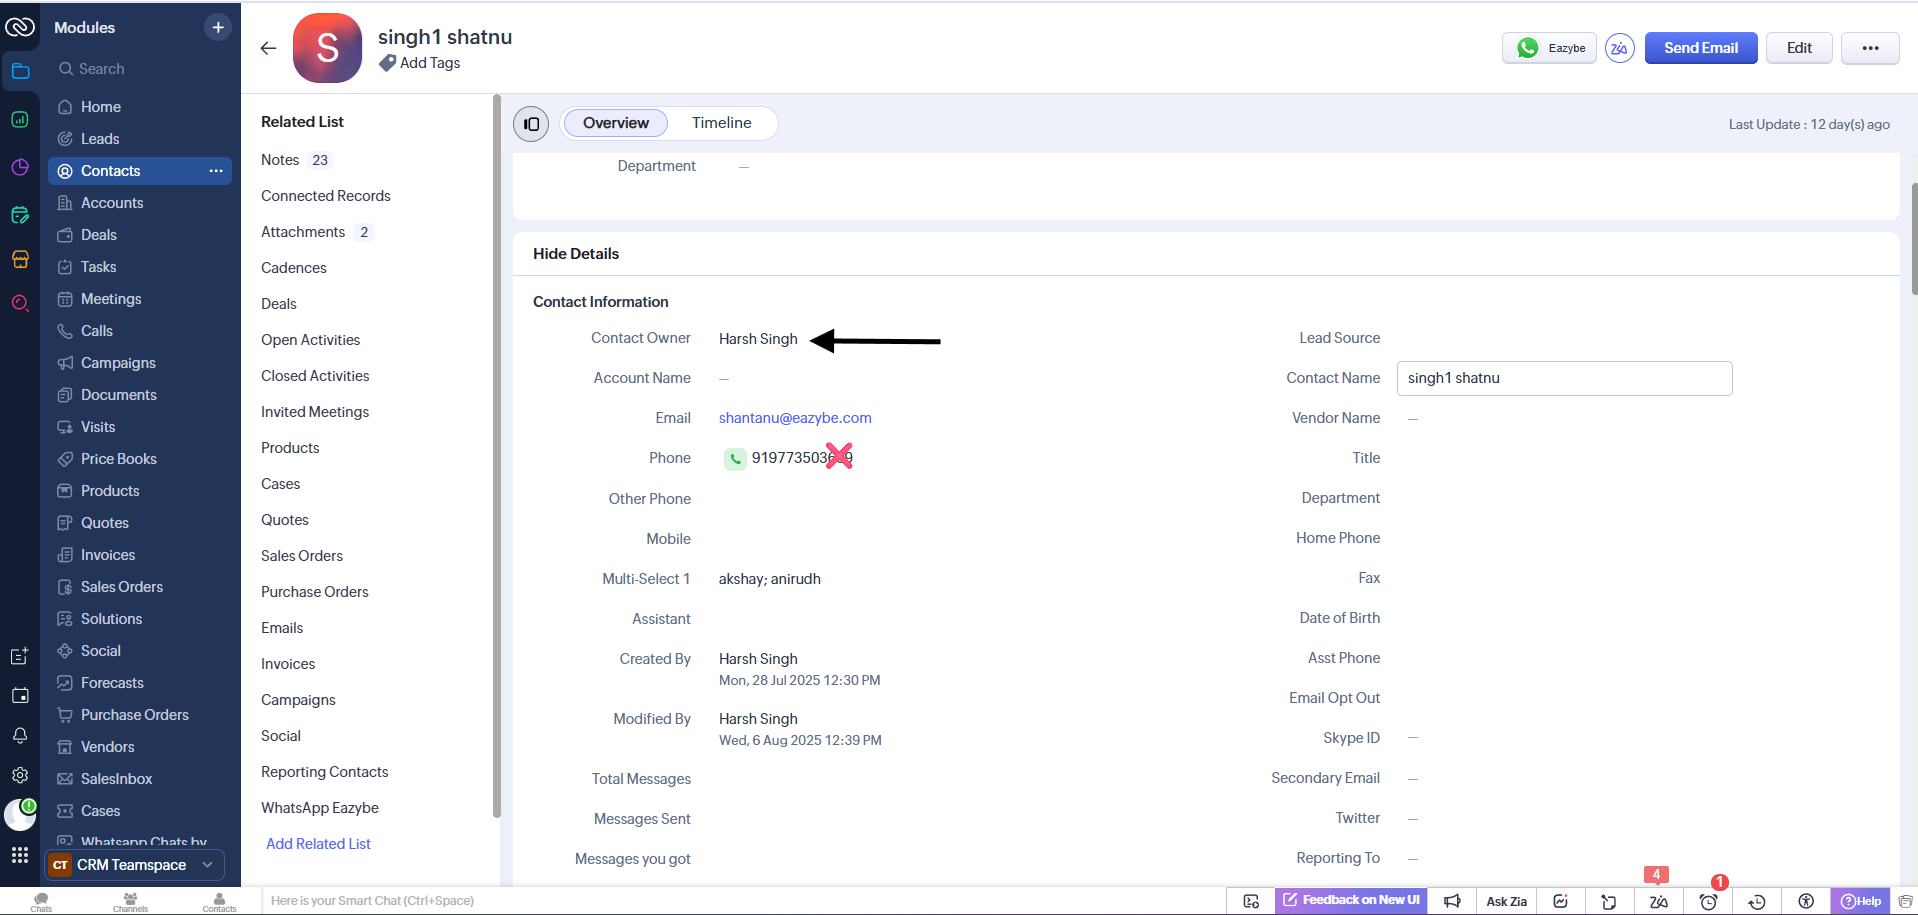Open the top-right ellipsis actions menu
Viewport: 1918px width, 915px height.
[1869, 47]
